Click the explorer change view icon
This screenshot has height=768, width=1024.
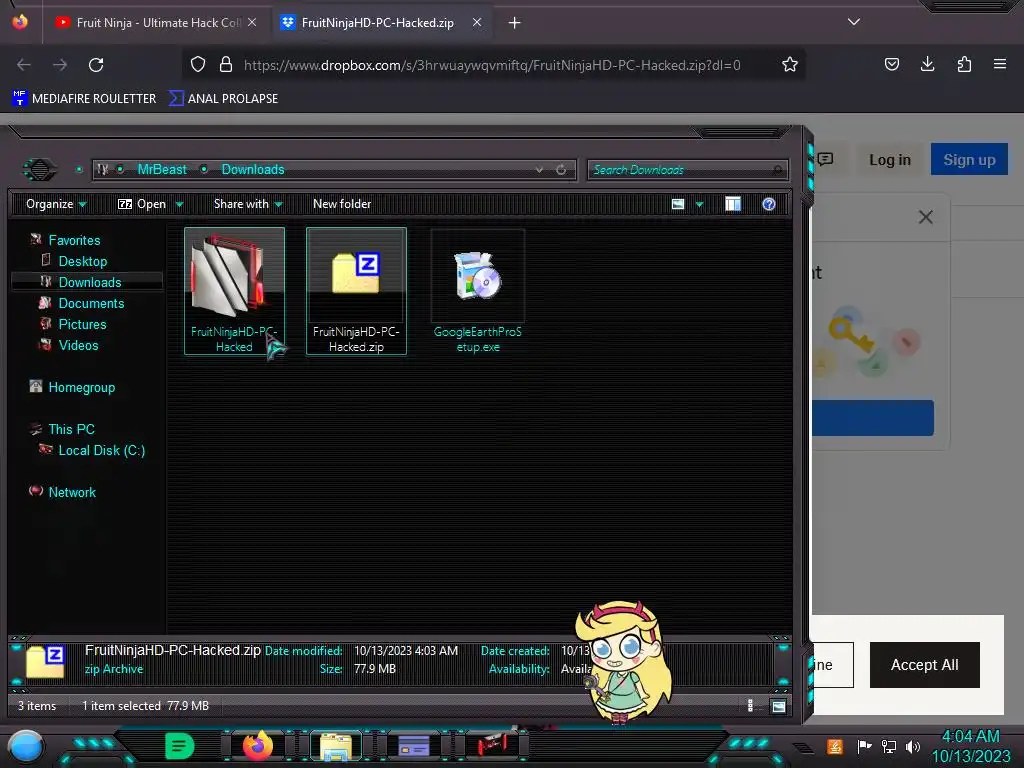tap(678, 204)
